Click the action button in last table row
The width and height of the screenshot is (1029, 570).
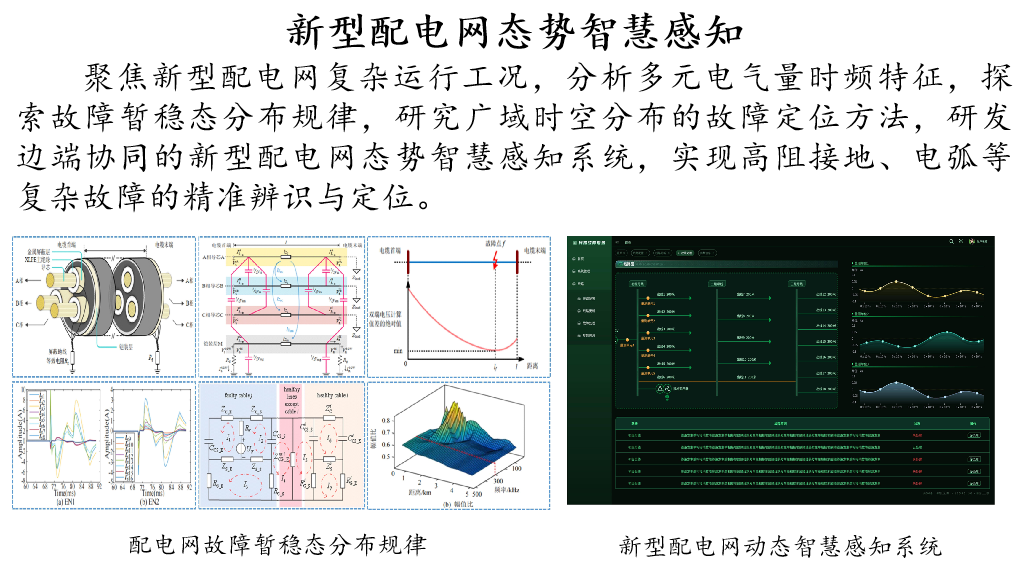pyautogui.click(x=973, y=482)
